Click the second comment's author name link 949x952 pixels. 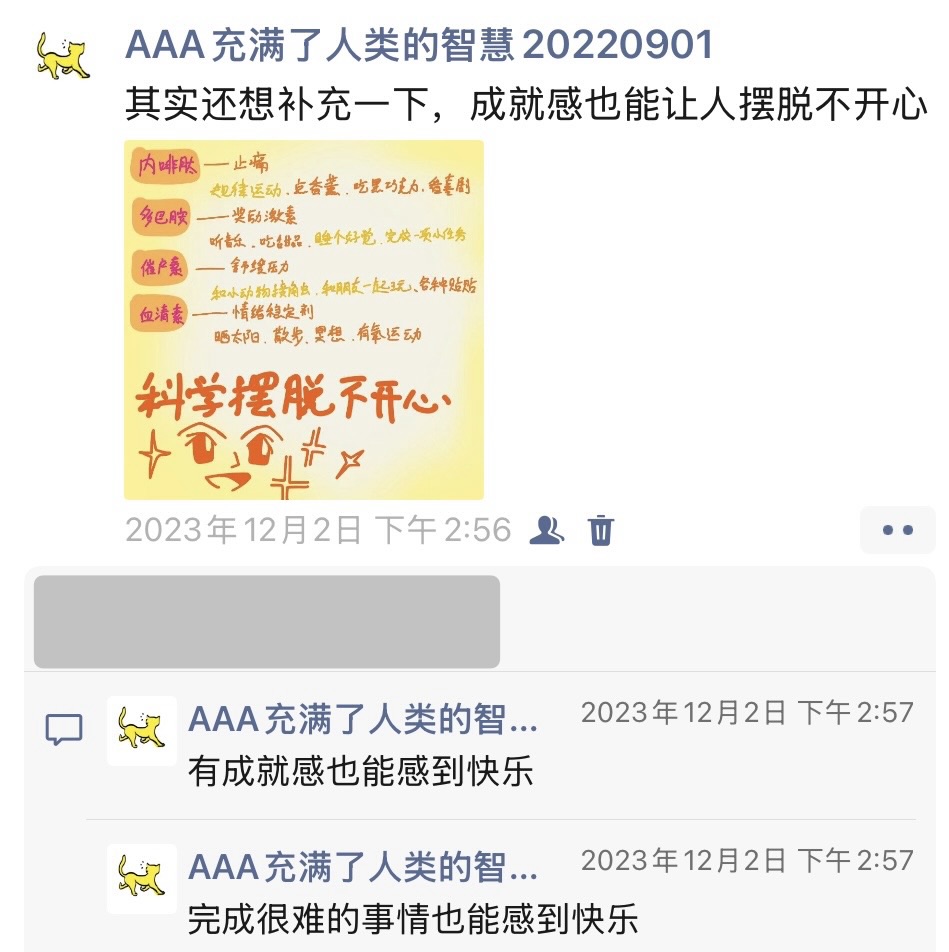pyautogui.click(x=362, y=867)
